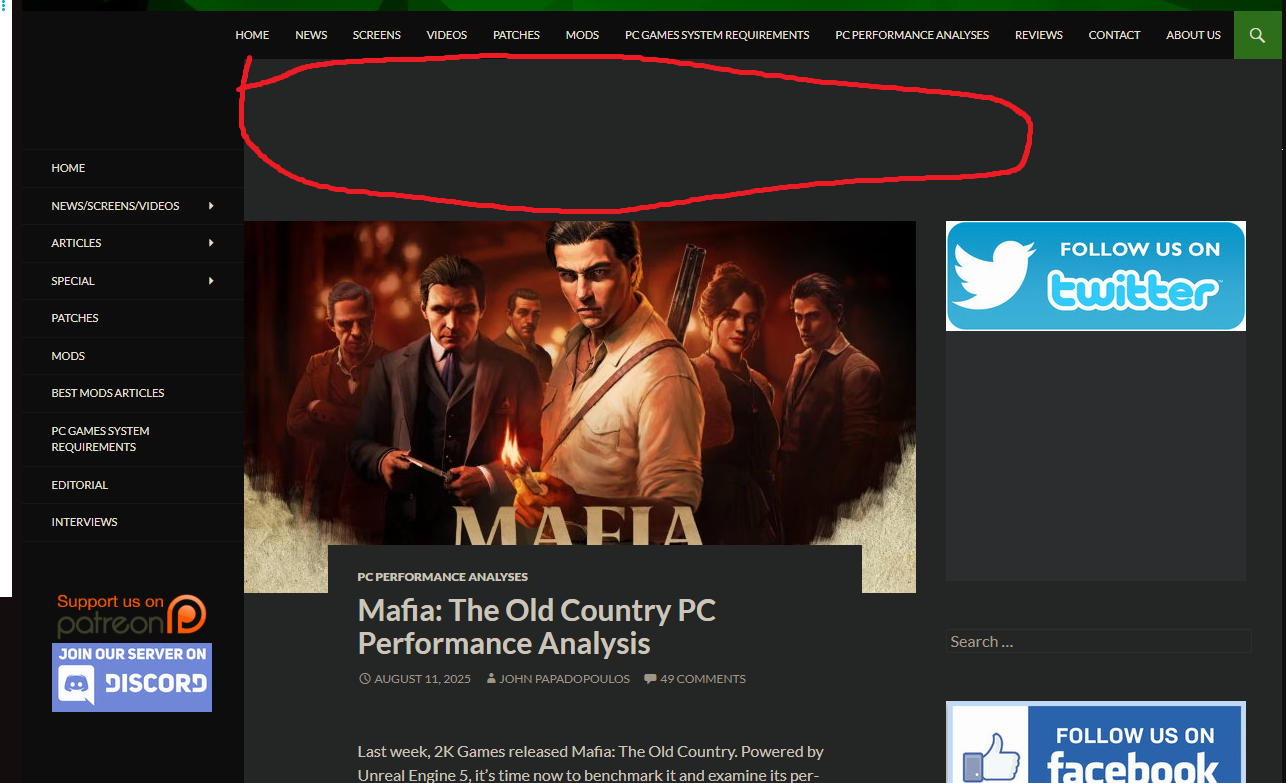Click the author John Papadopoulos link

tap(565, 679)
